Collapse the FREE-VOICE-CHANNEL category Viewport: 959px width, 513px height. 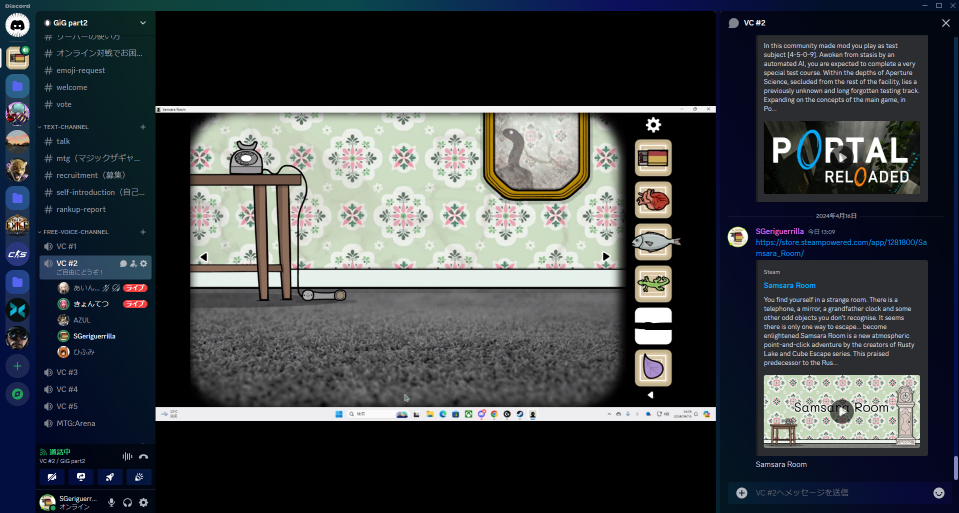75,232
